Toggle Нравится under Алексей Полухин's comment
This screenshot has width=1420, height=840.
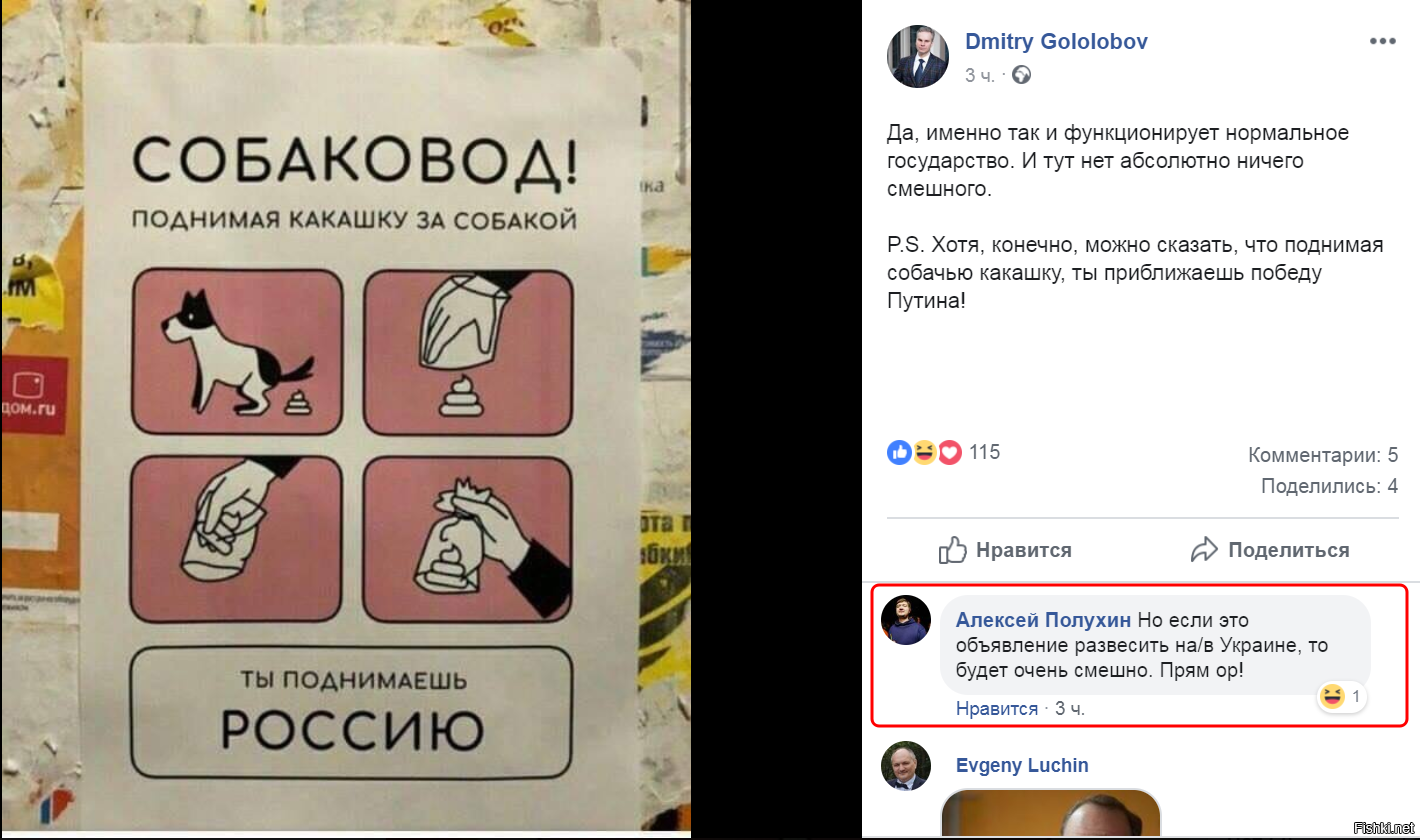pos(997,709)
